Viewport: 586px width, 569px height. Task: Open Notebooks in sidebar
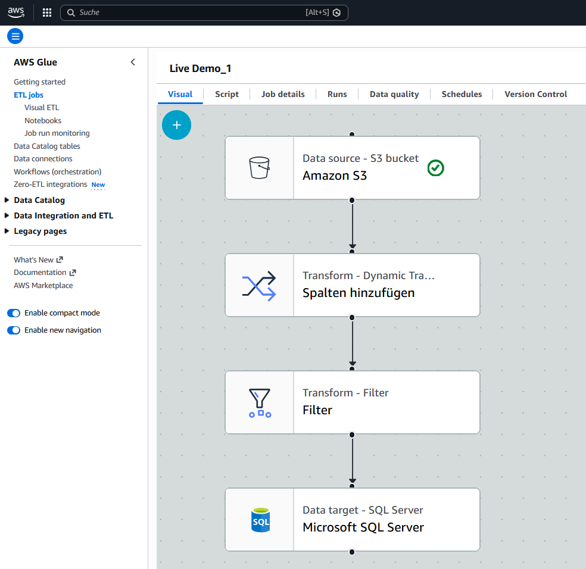43,120
